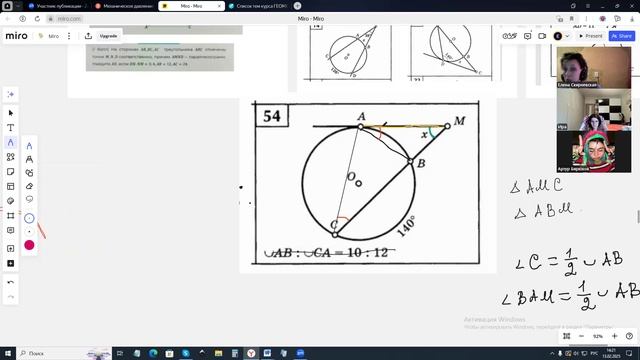
Task: Open Zoom from the taskbar
Action: click(300, 353)
